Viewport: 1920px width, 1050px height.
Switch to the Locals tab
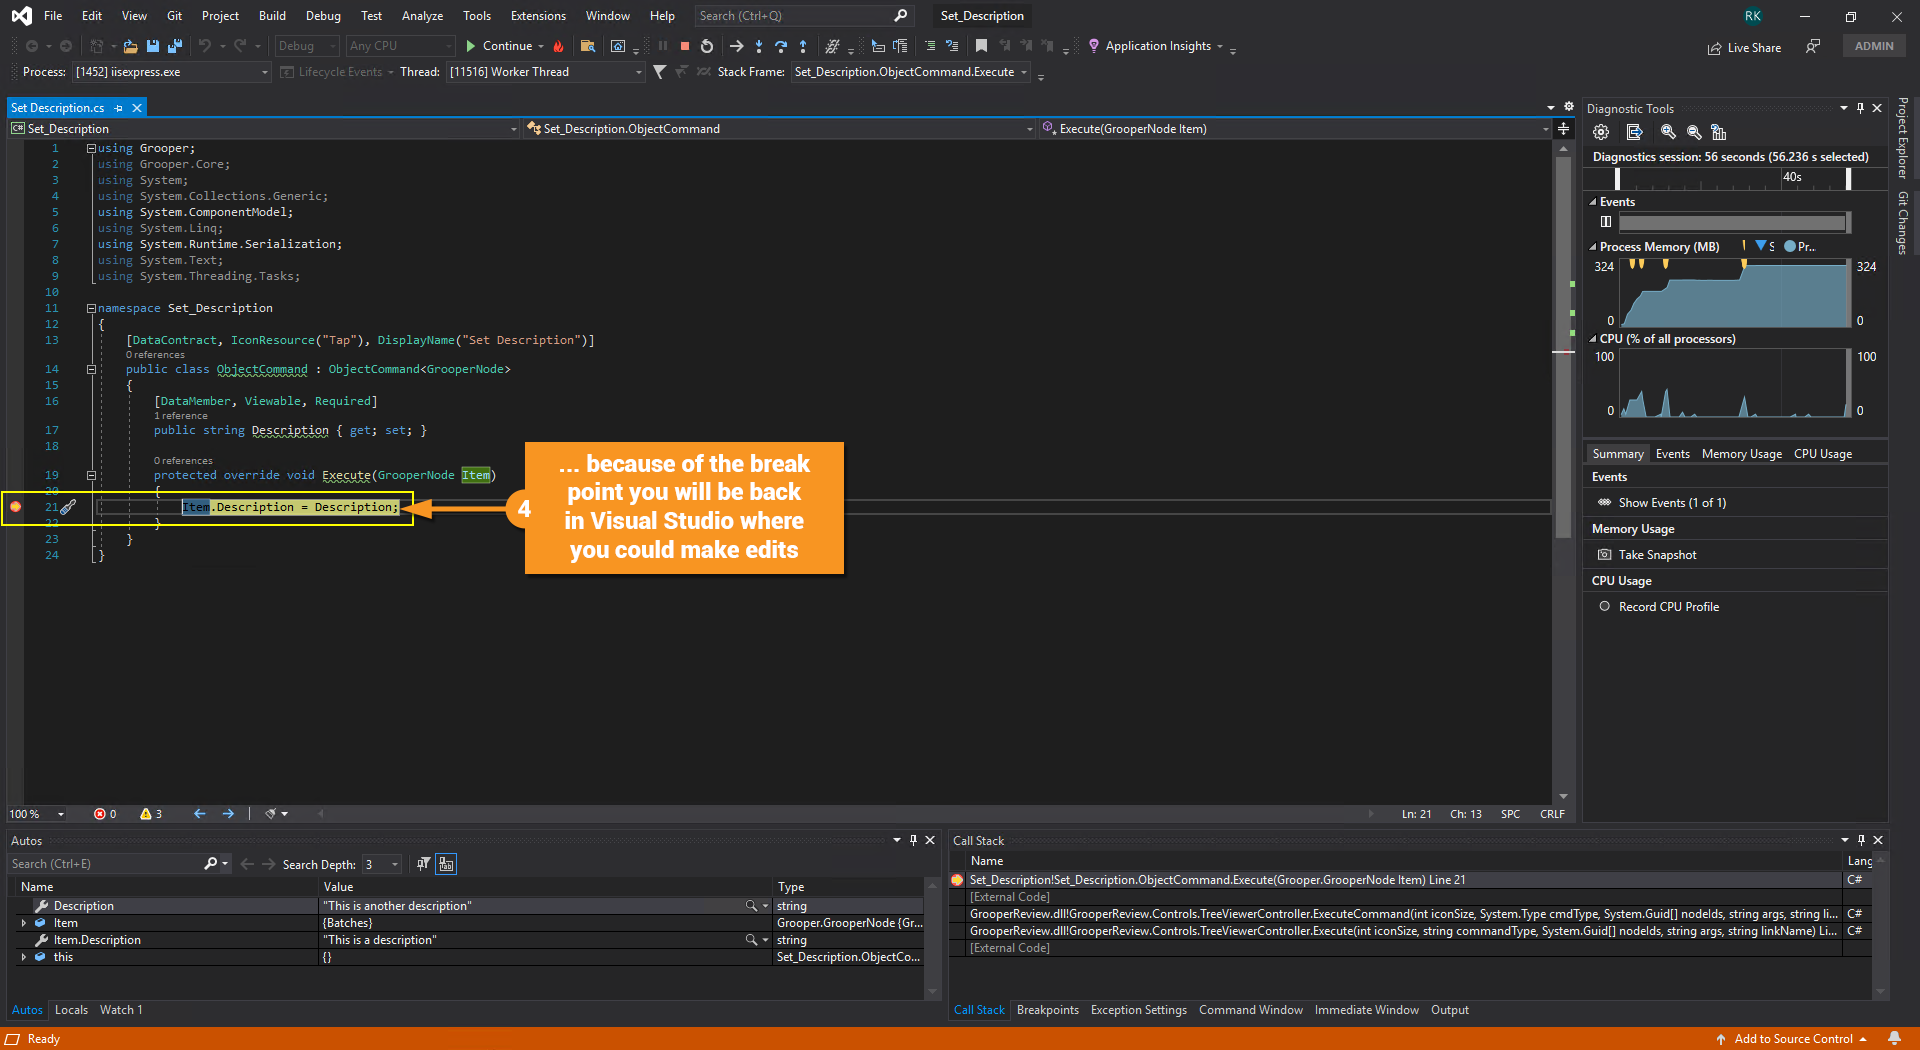pos(71,1010)
